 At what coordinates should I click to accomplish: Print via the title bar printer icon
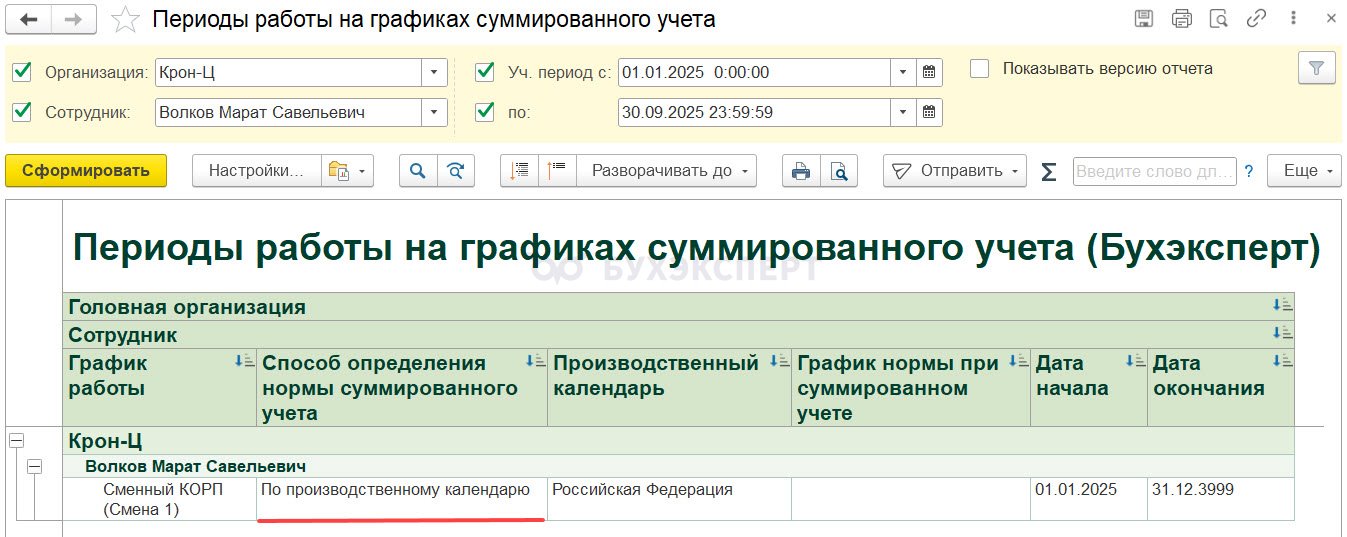tap(1181, 19)
